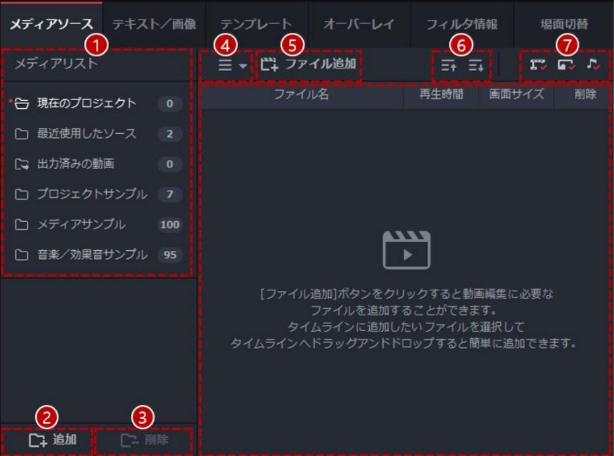The image size is (614, 456).
Task: Open the フィルタ情報 tab
Action: point(461,22)
